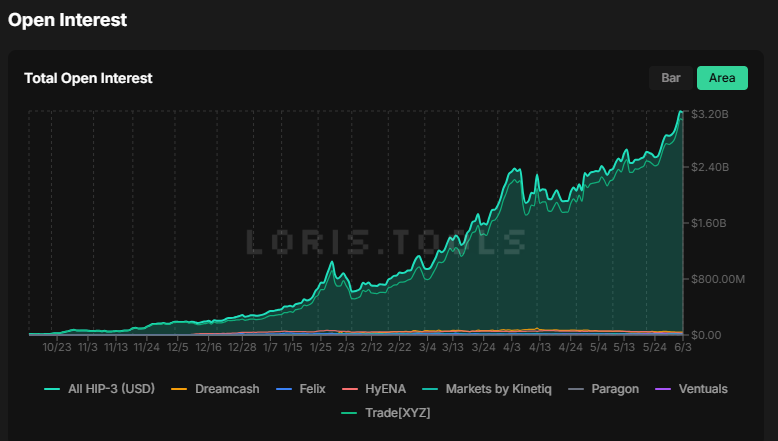Click the $3.20B axis label
778x441 pixels.
[x=710, y=114]
